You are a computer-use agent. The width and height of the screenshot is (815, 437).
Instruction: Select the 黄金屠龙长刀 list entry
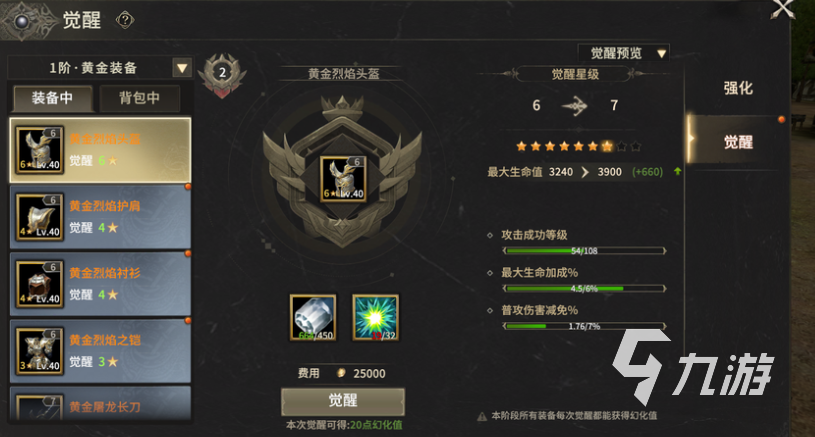100,403
